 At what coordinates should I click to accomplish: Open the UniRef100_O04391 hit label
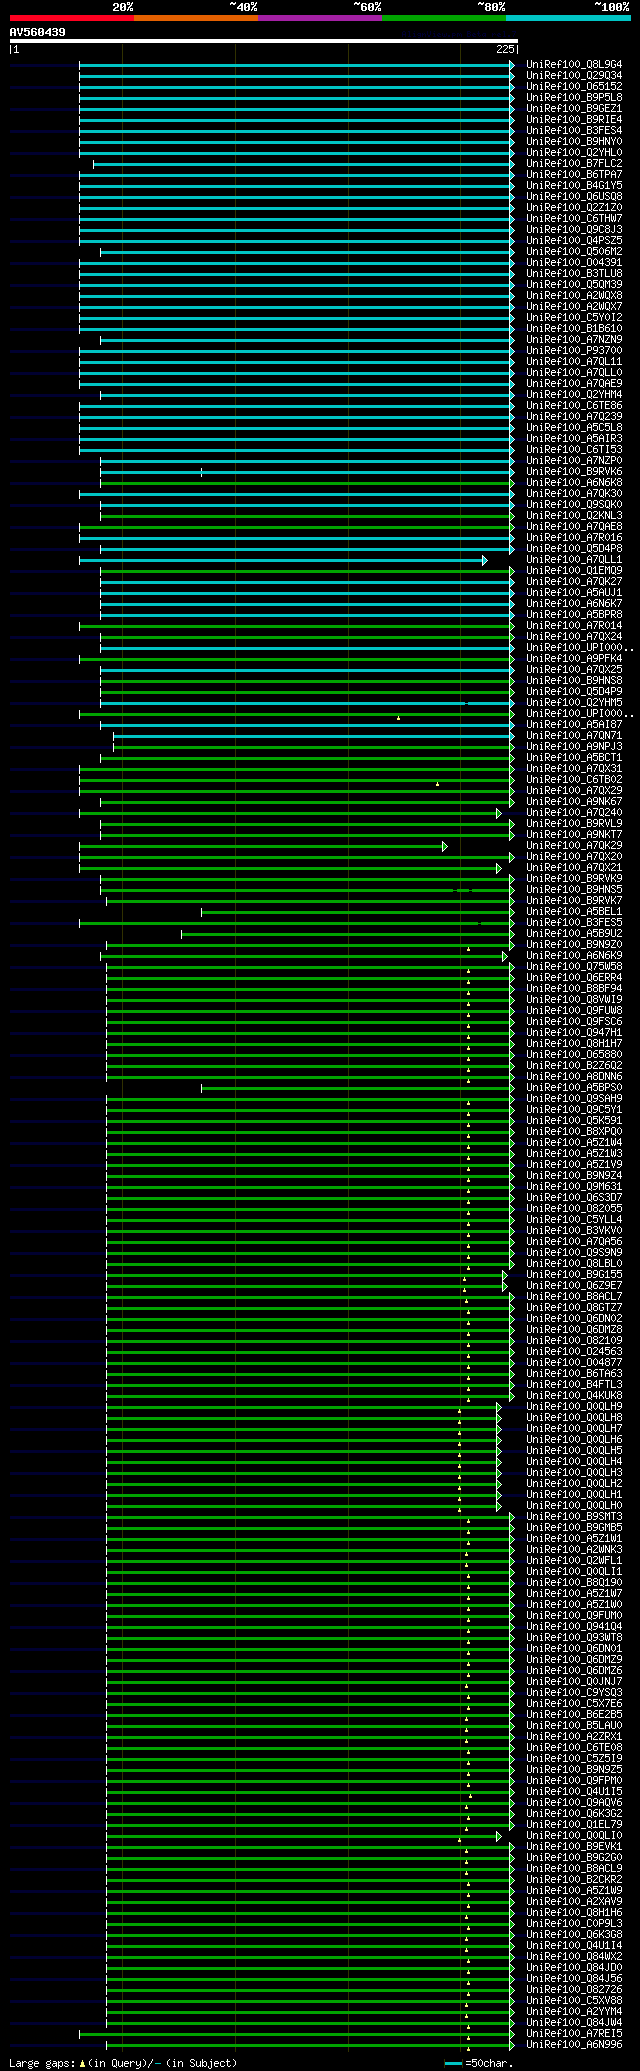(574, 263)
